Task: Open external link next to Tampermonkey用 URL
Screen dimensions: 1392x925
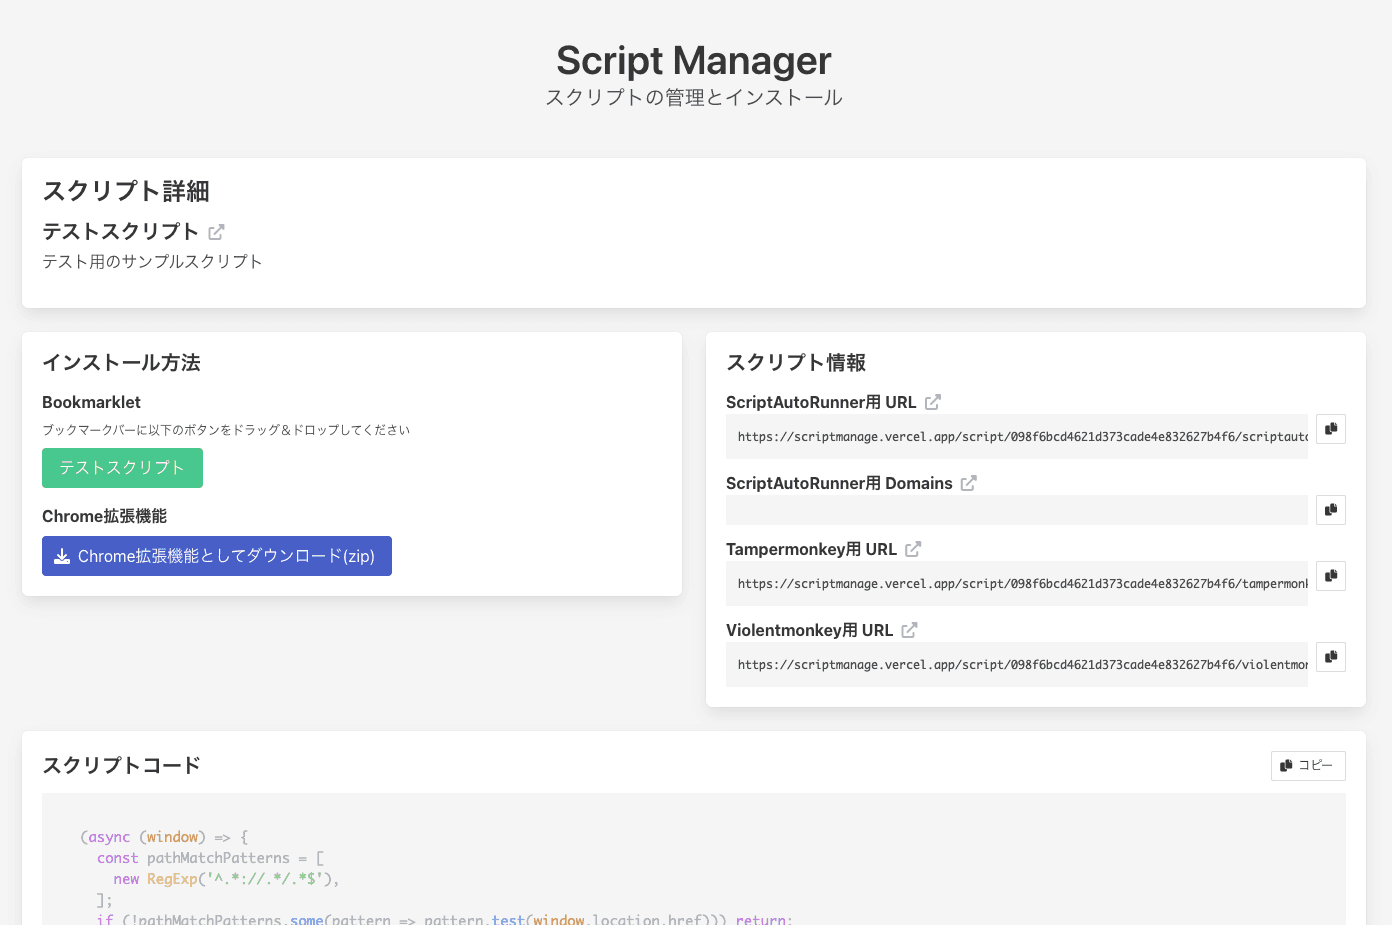Action: [x=913, y=549]
